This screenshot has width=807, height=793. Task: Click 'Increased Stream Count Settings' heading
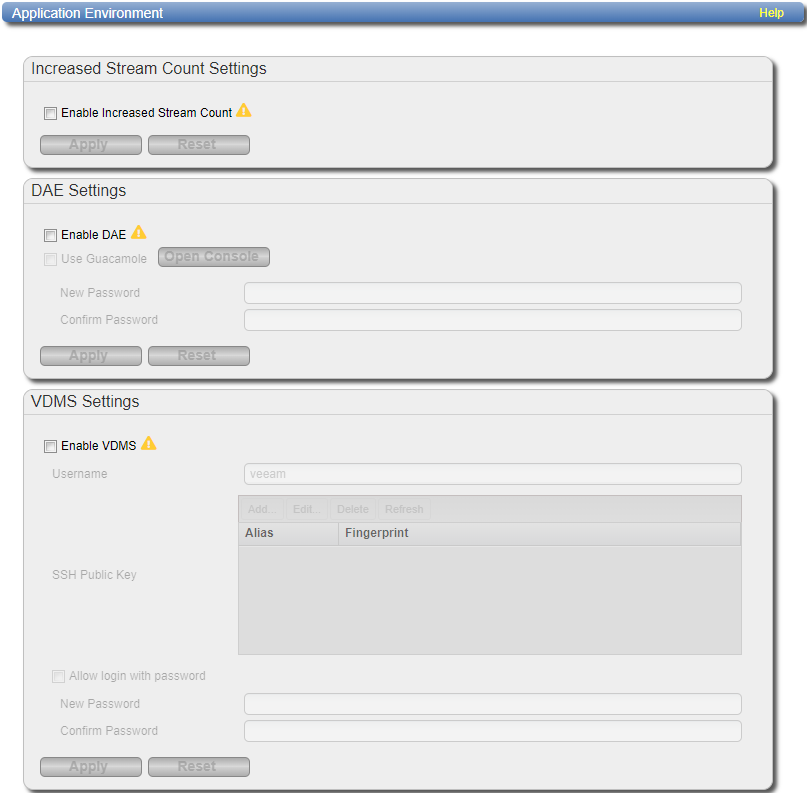pyautogui.click(x=149, y=68)
